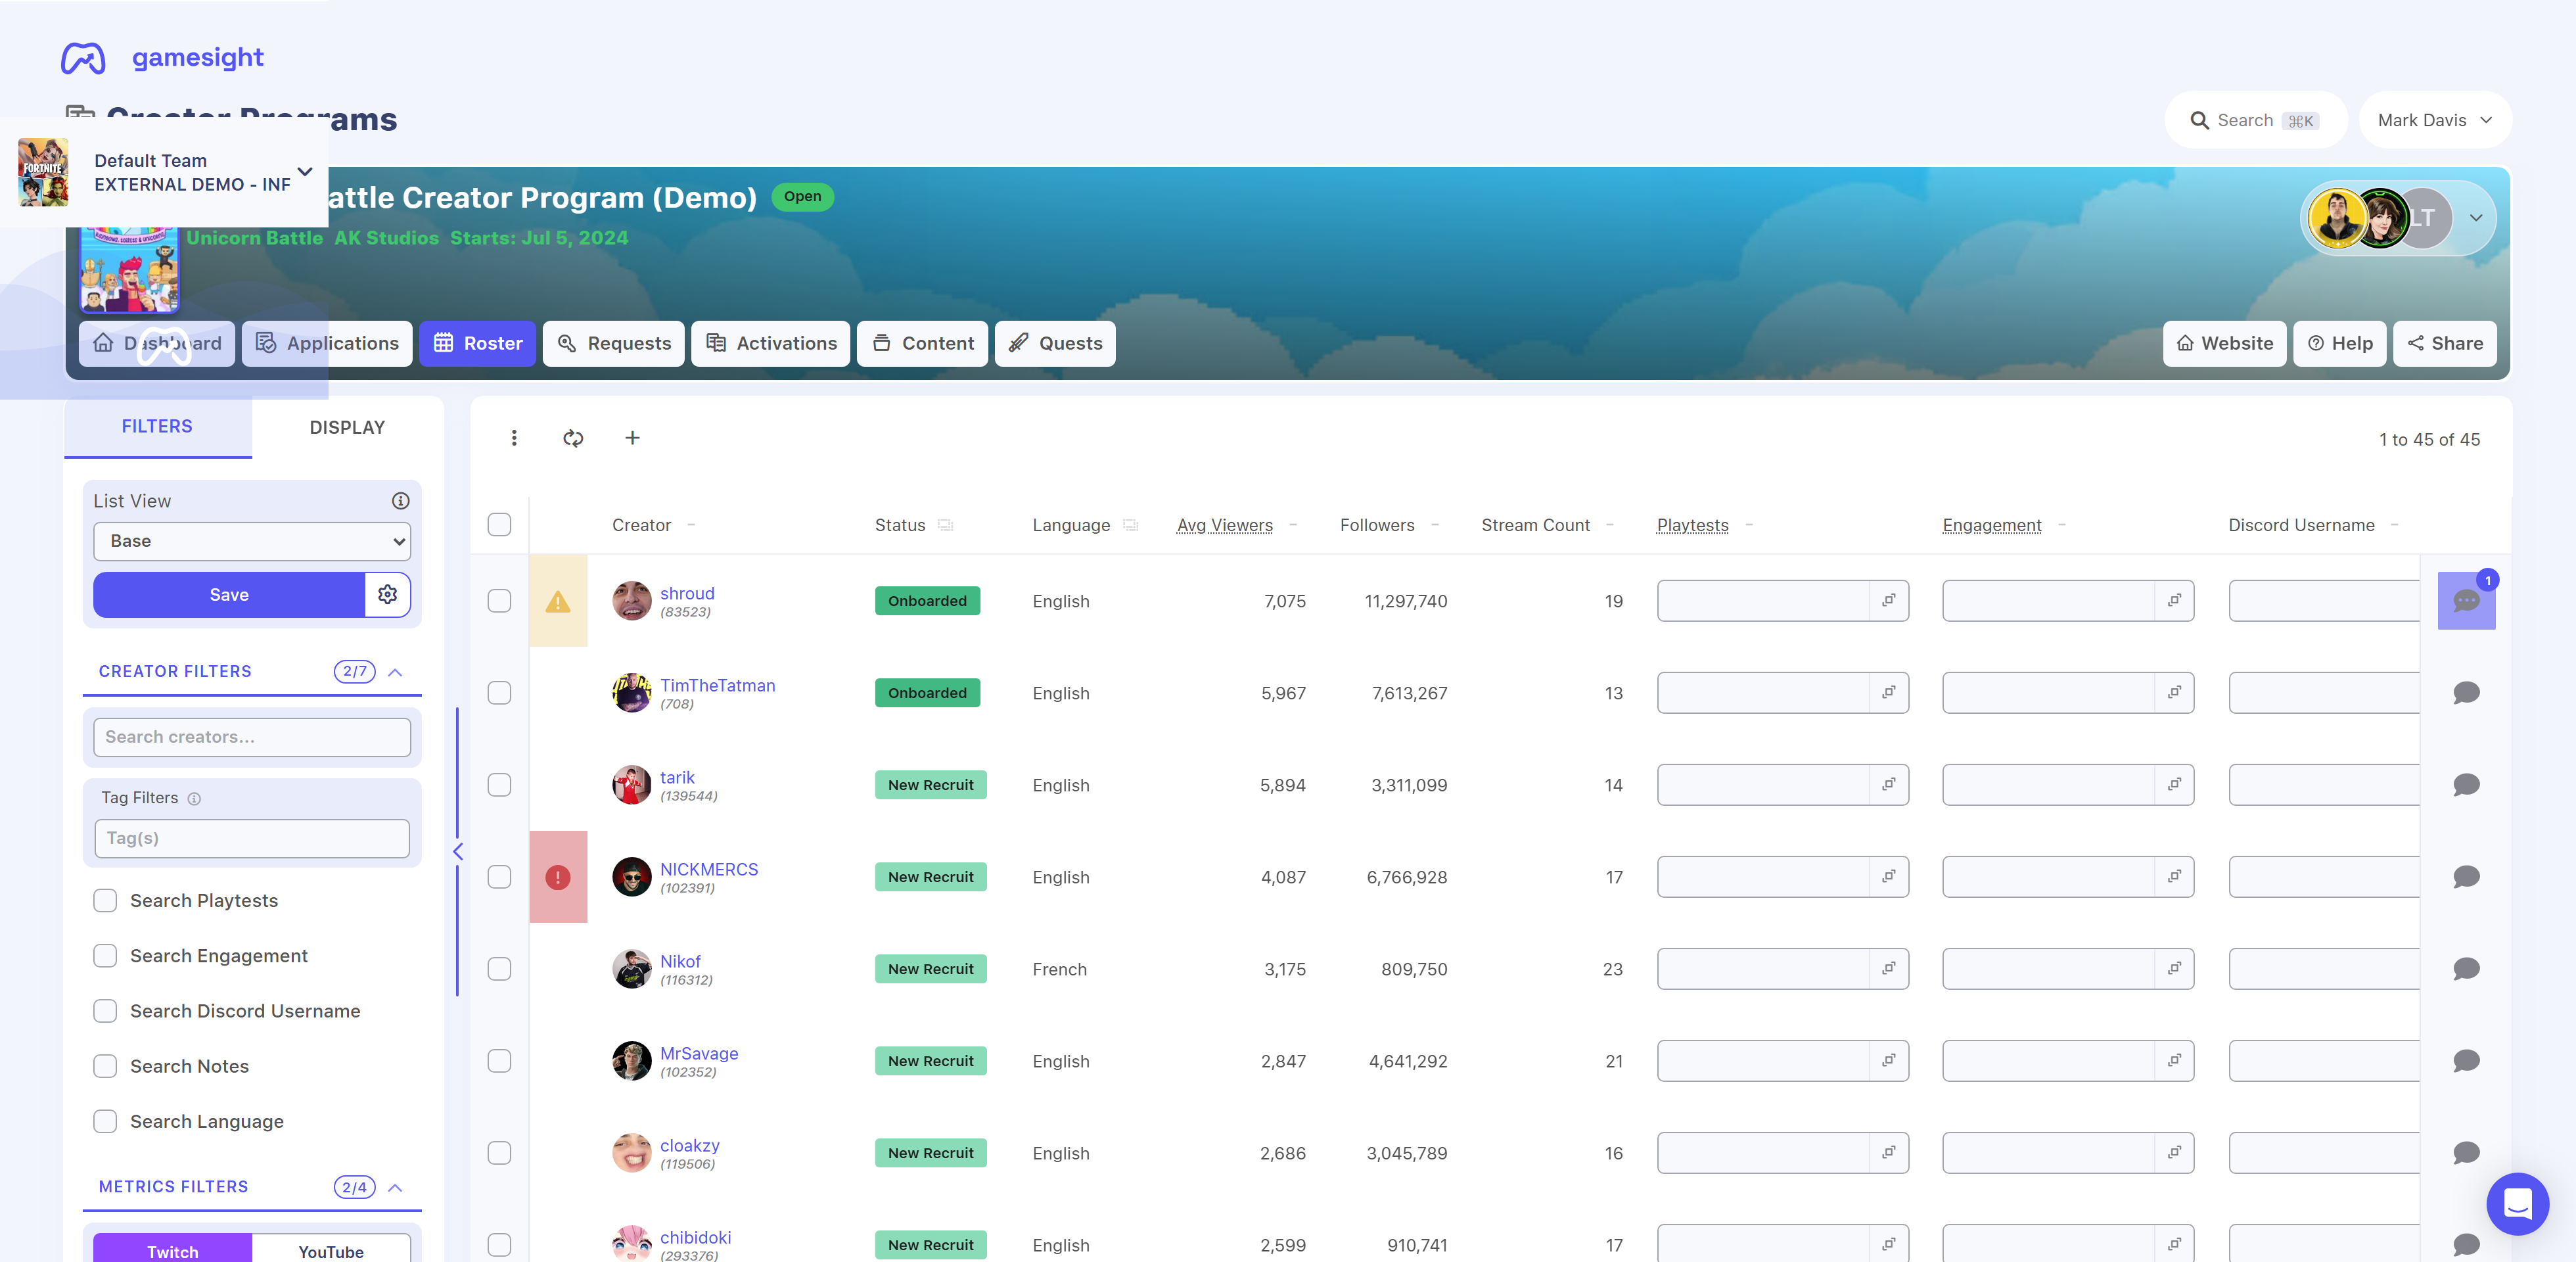The height and width of the screenshot is (1262, 2576).
Task: Click the gamesight logo icon
Action: [83, 58]
